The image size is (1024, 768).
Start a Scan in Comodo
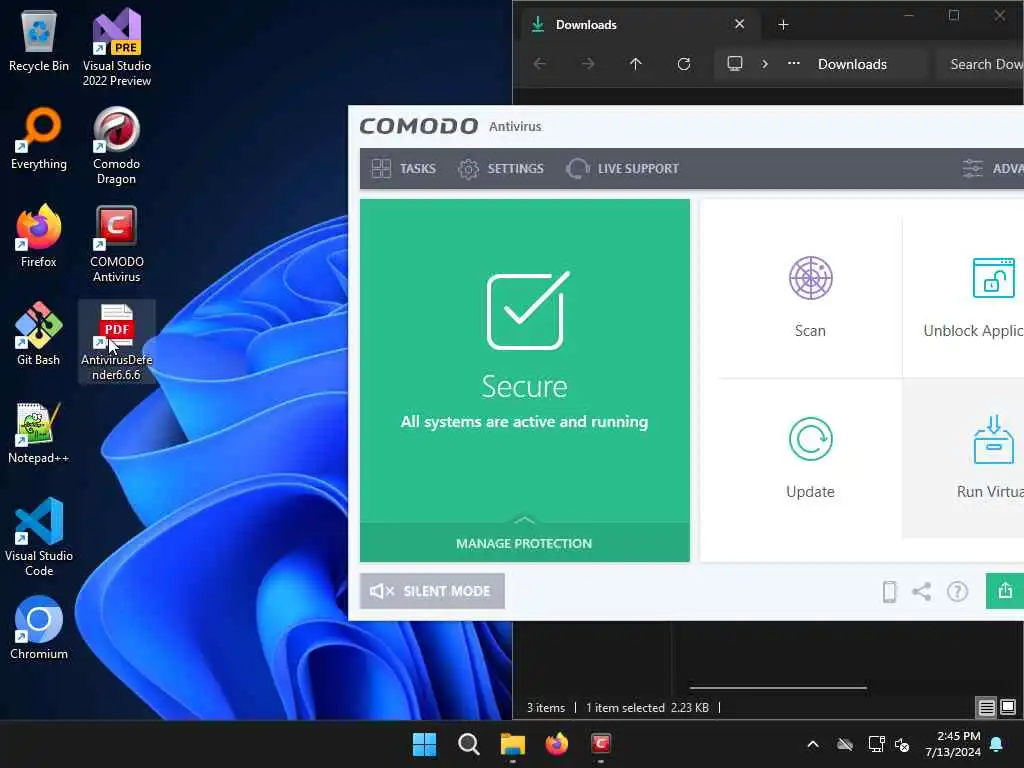coord(810,297)
